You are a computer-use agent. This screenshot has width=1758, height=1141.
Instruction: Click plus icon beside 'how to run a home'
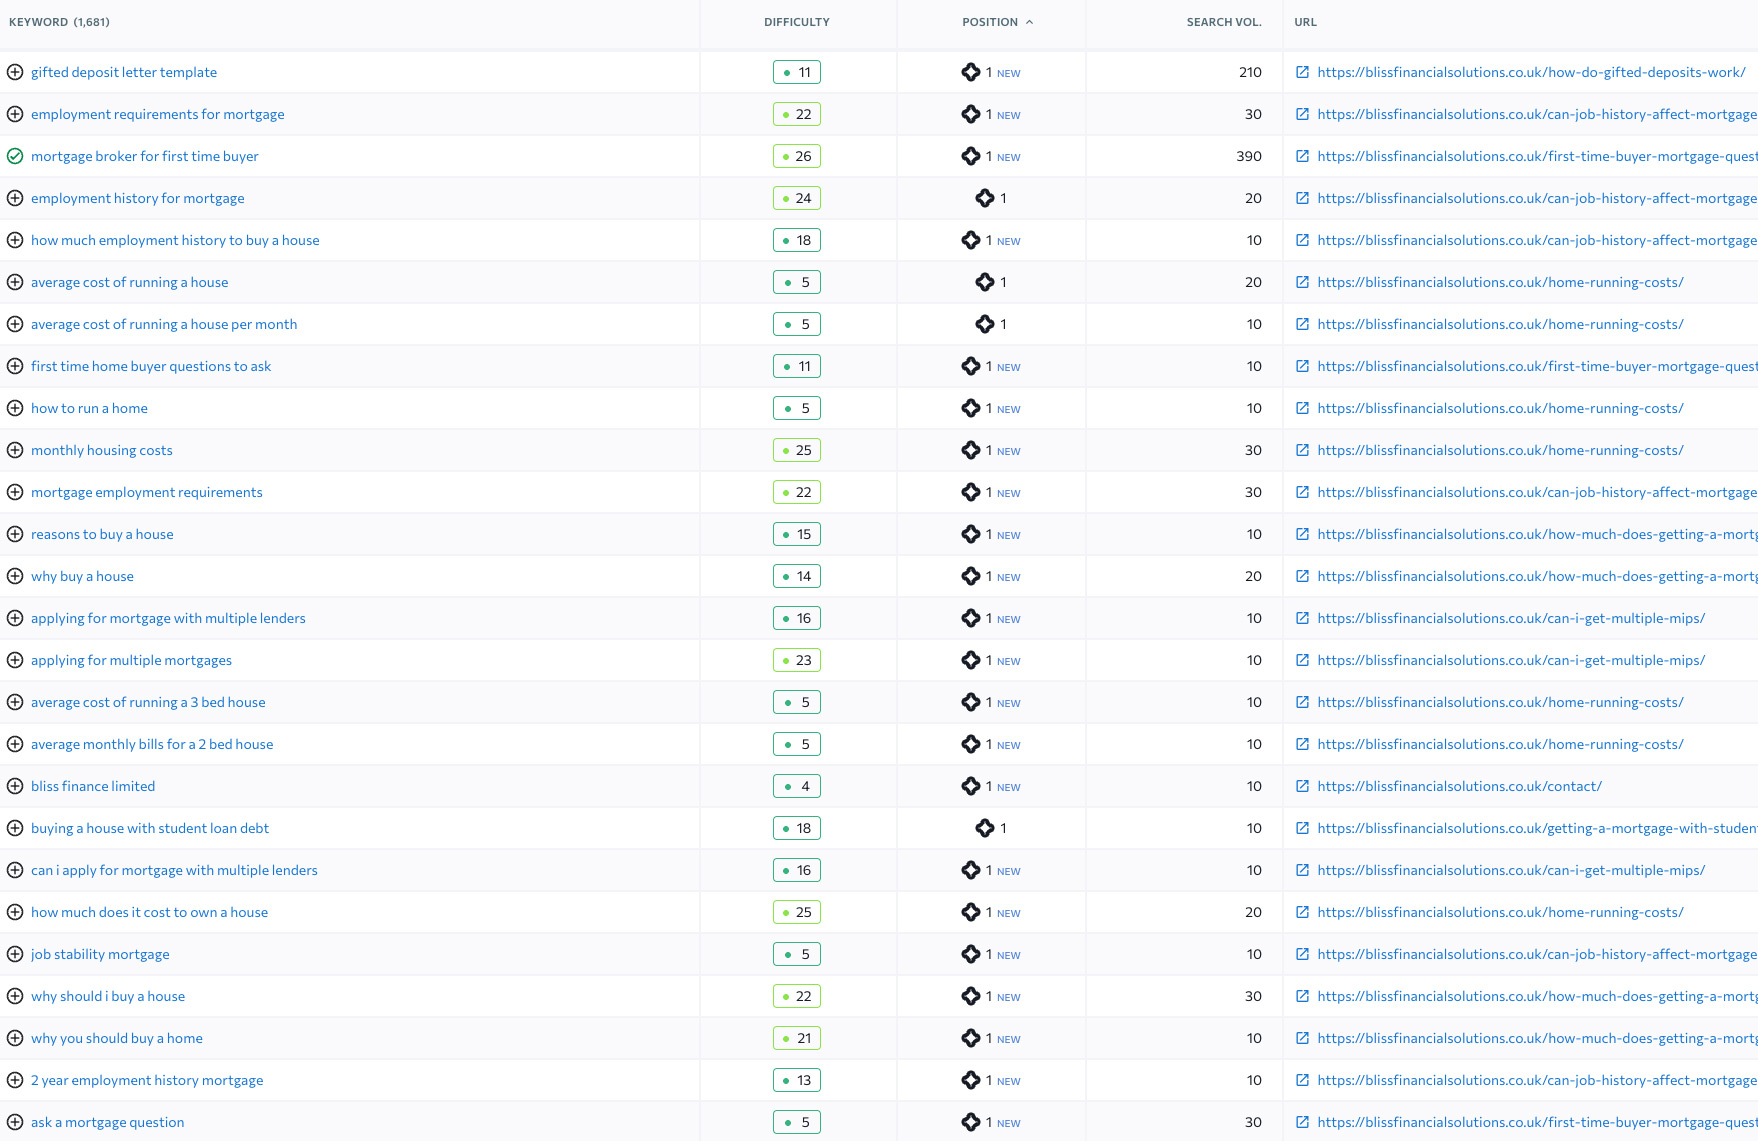(15, 408)
